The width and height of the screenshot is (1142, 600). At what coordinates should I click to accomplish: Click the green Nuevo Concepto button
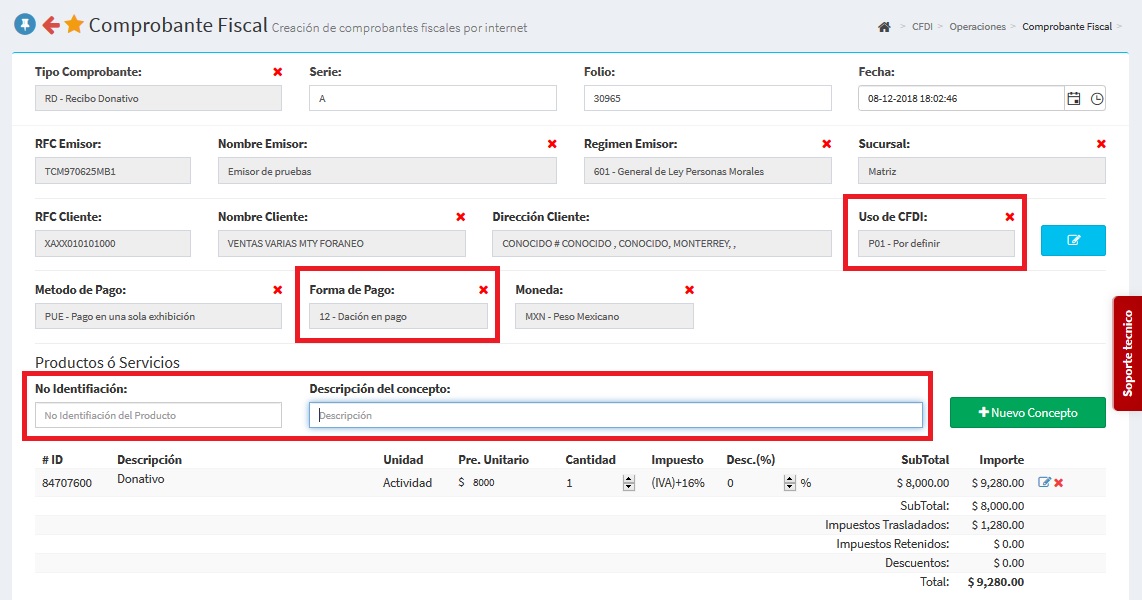pos(1027,413)
